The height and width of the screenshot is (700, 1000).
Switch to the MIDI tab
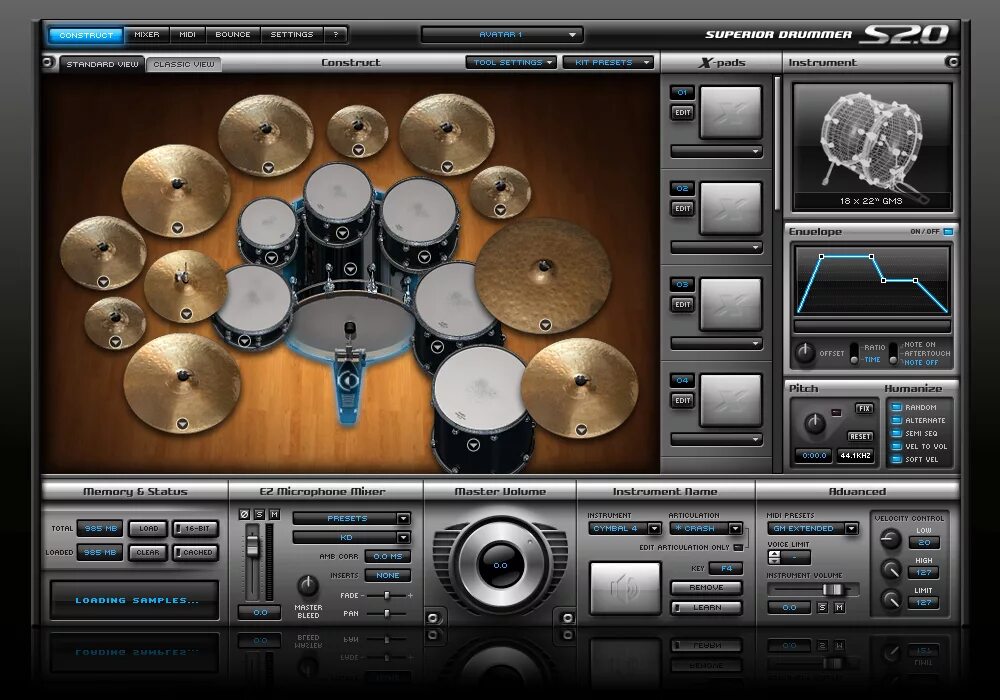coord(188,34)
